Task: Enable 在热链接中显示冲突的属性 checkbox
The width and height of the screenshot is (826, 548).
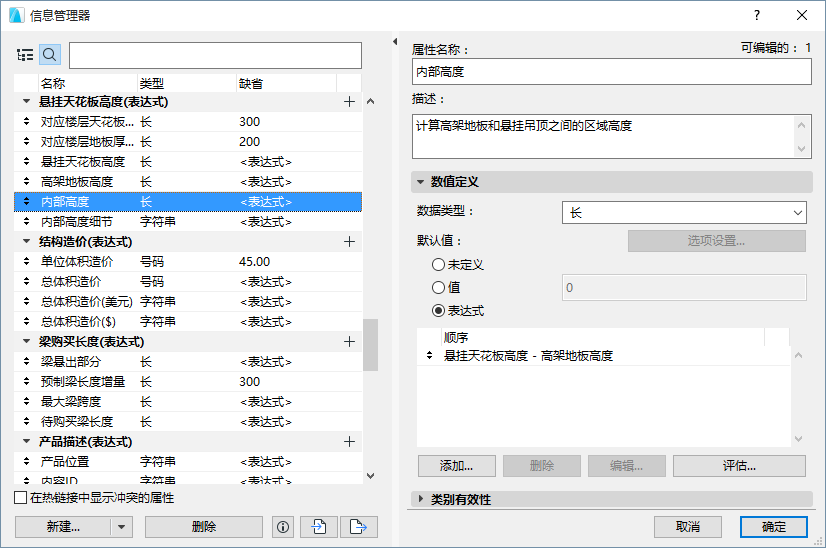Action: coord(21,498)
